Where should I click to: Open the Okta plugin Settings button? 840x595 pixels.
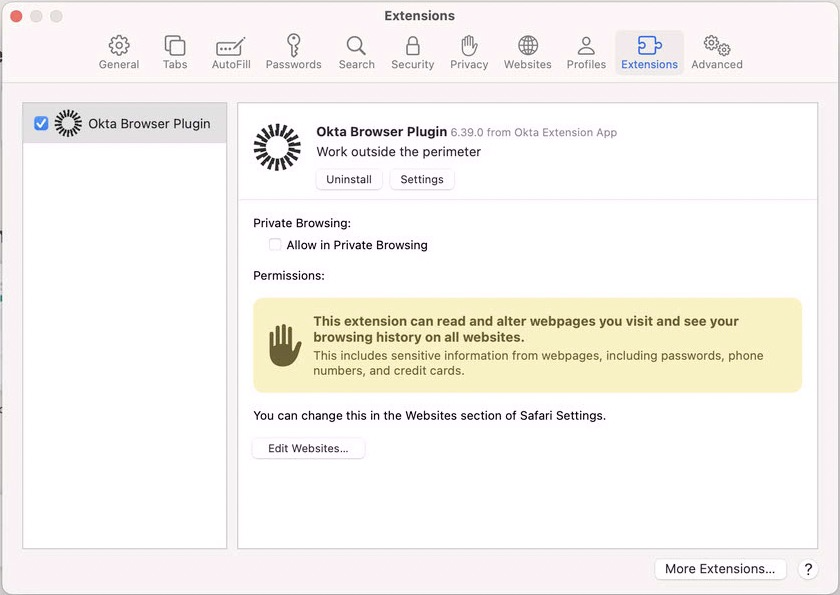pos(422,179)
